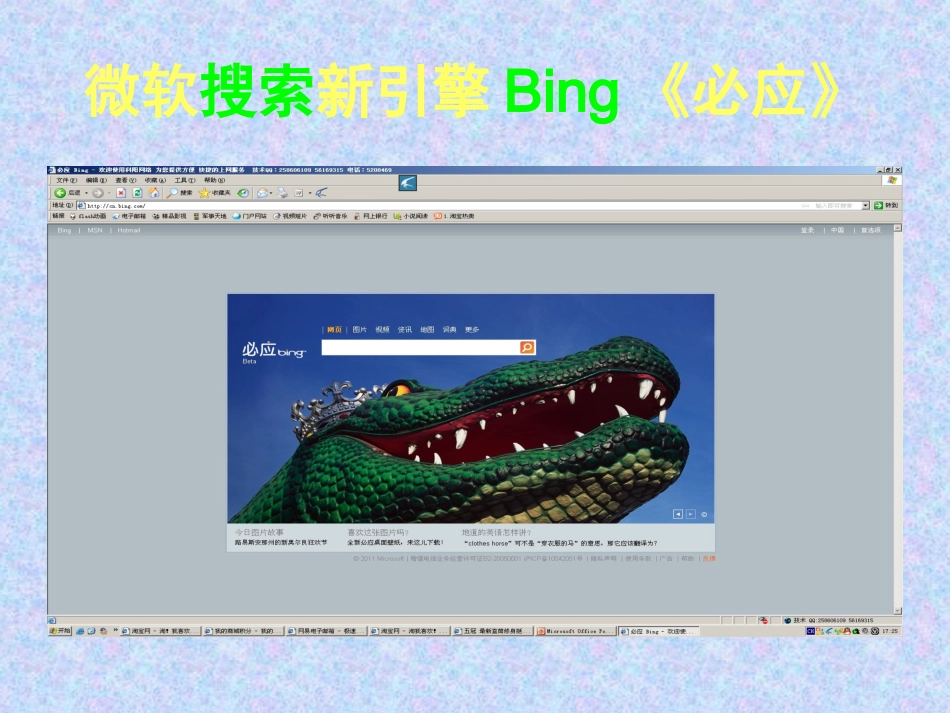The height and width of the screenshot is (713, 950).
Task: Switch to 网易电子邮箱 taskbar window
Action: (326, 631)
